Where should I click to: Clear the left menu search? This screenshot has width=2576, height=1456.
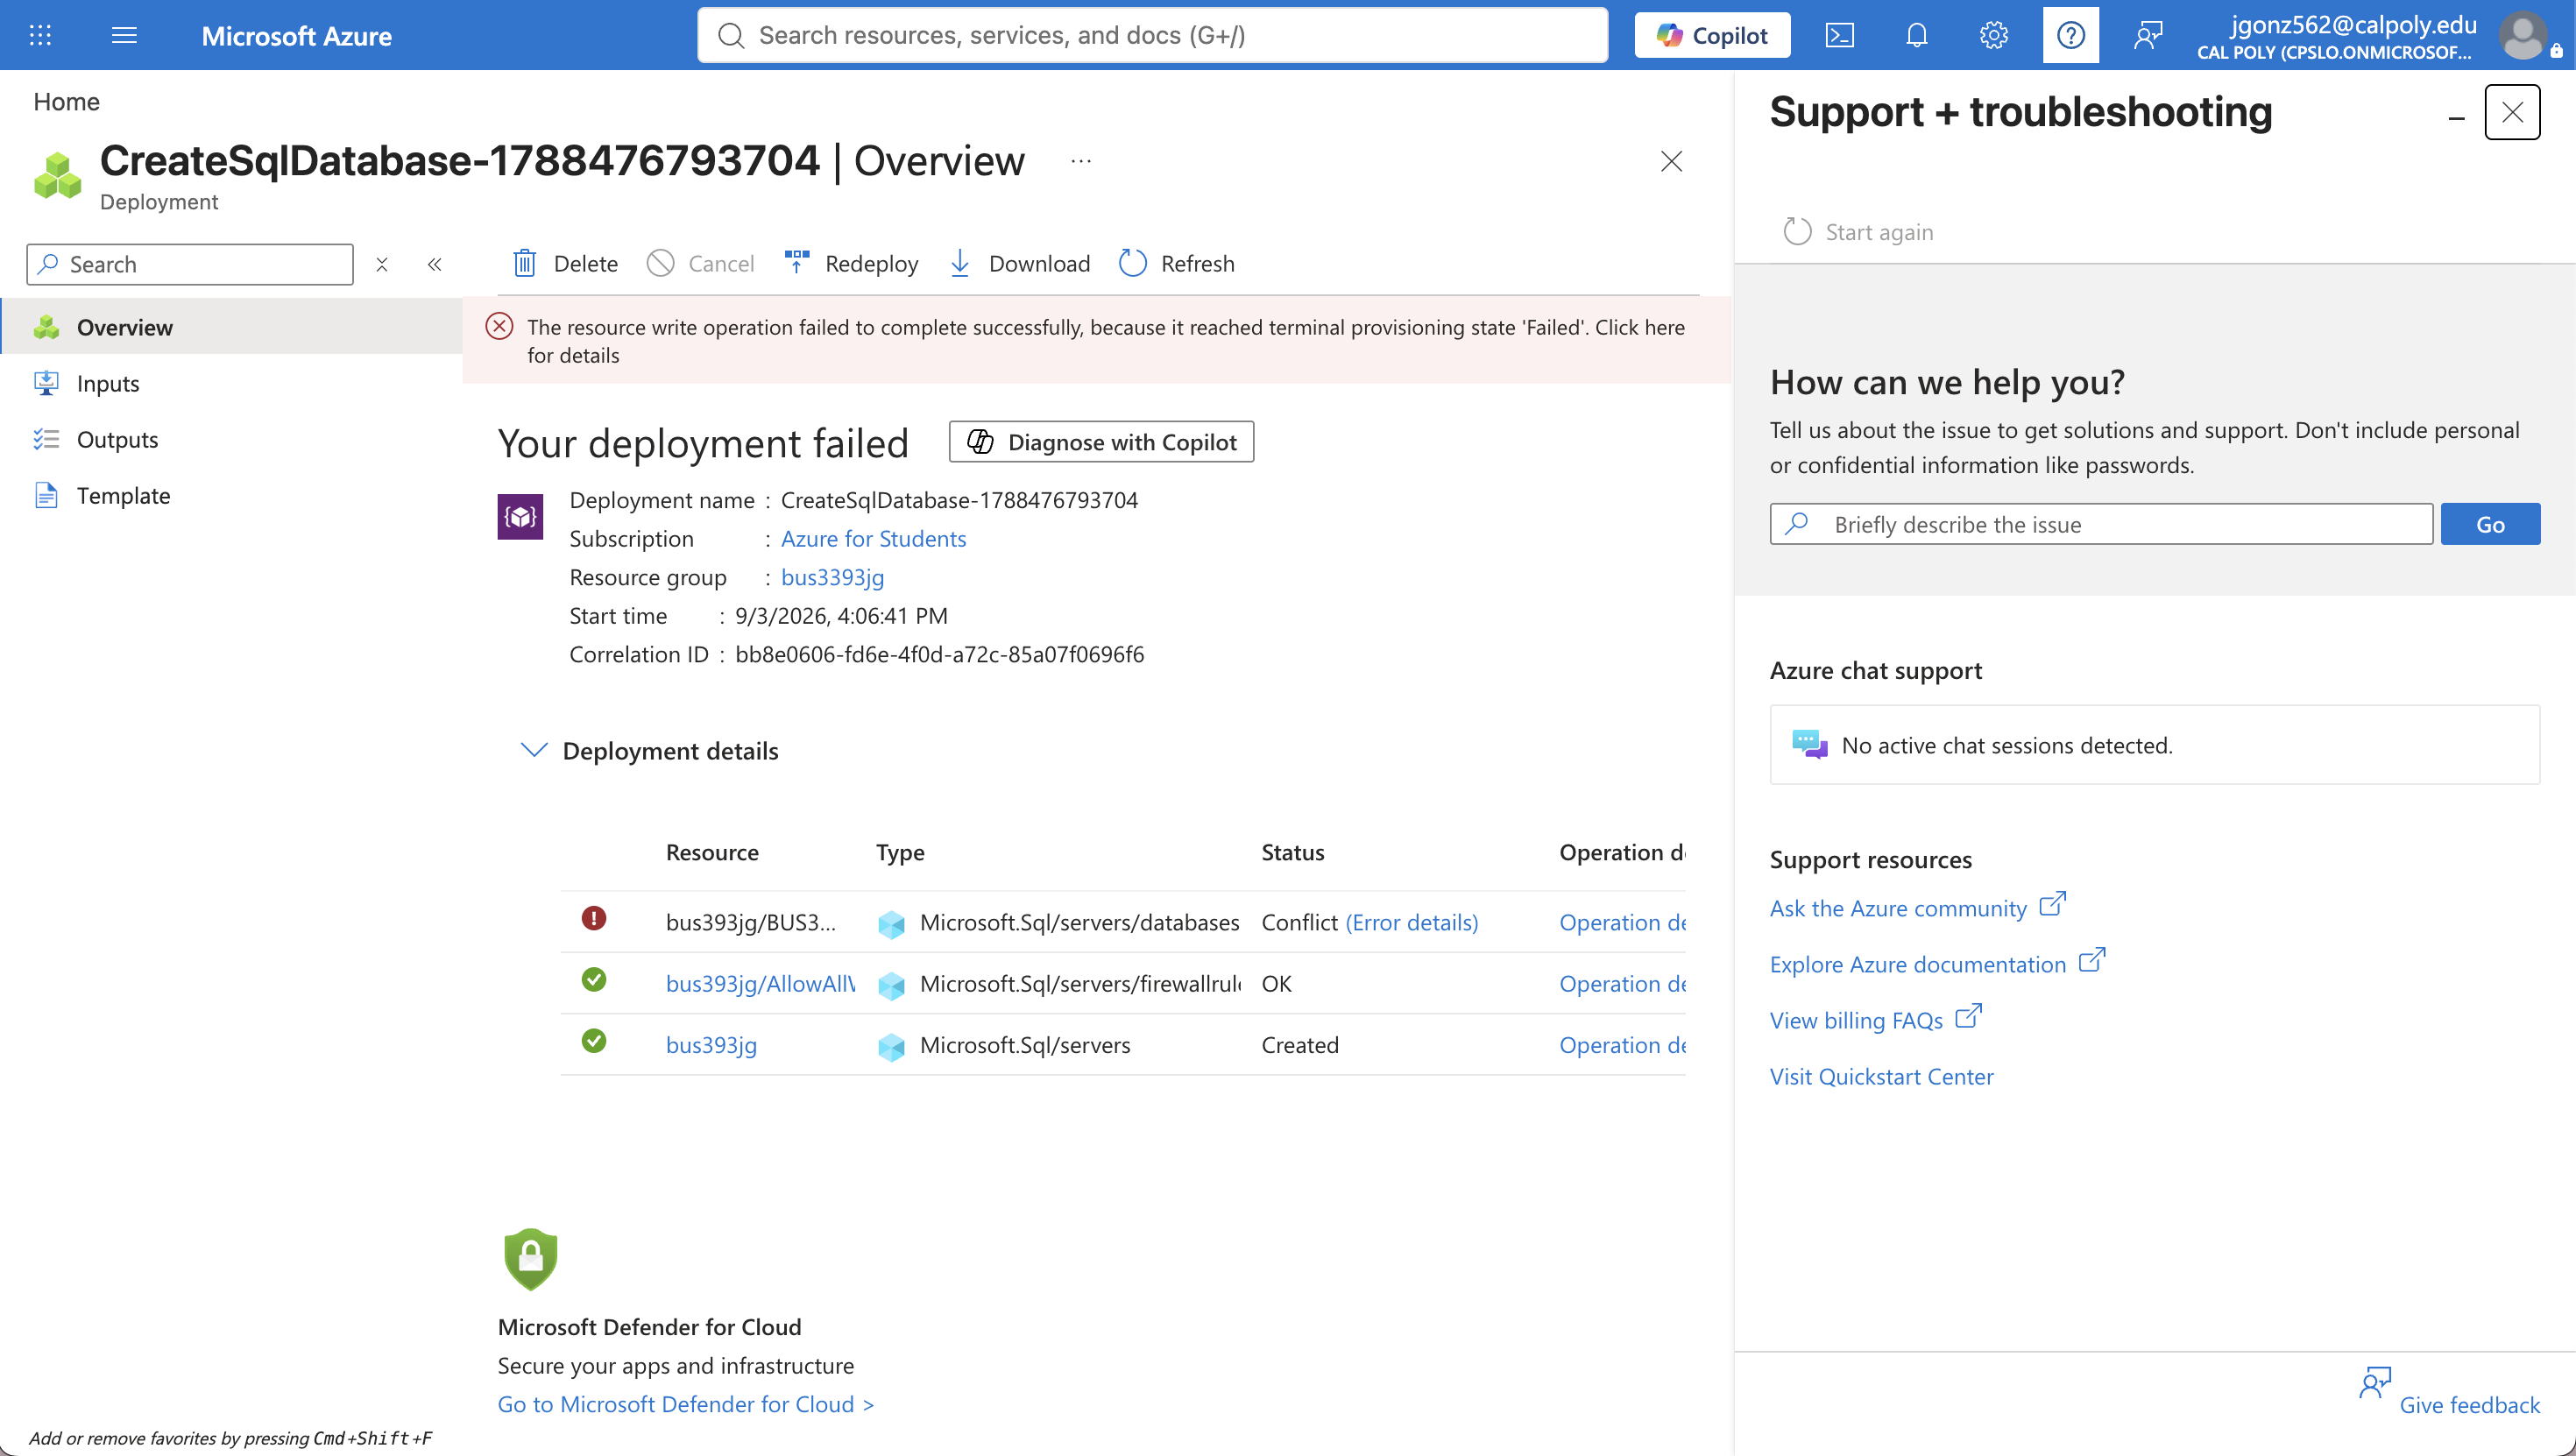(382, 264)
